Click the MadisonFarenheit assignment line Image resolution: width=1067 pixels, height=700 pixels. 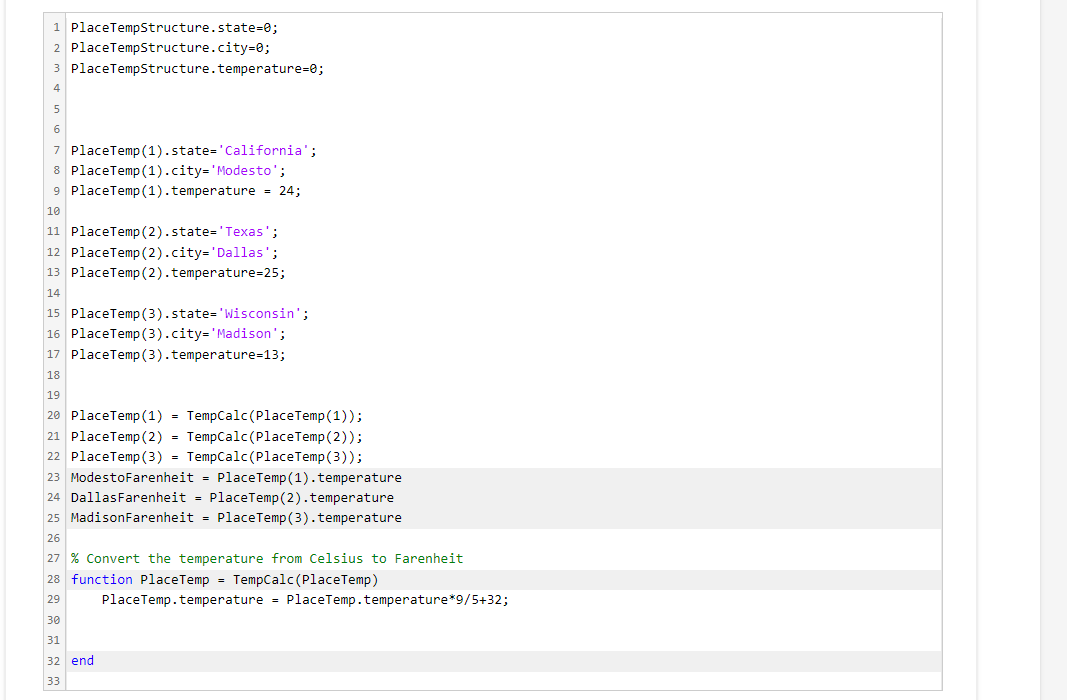[236, 518]
